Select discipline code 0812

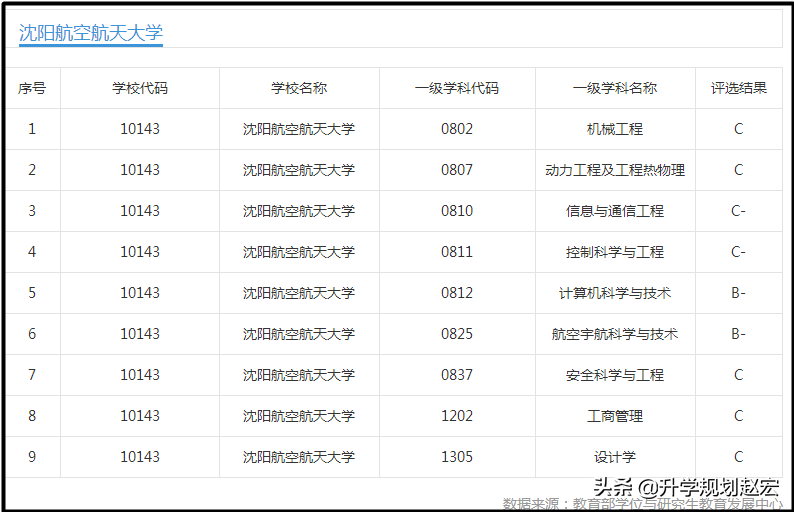pos(457,293)
